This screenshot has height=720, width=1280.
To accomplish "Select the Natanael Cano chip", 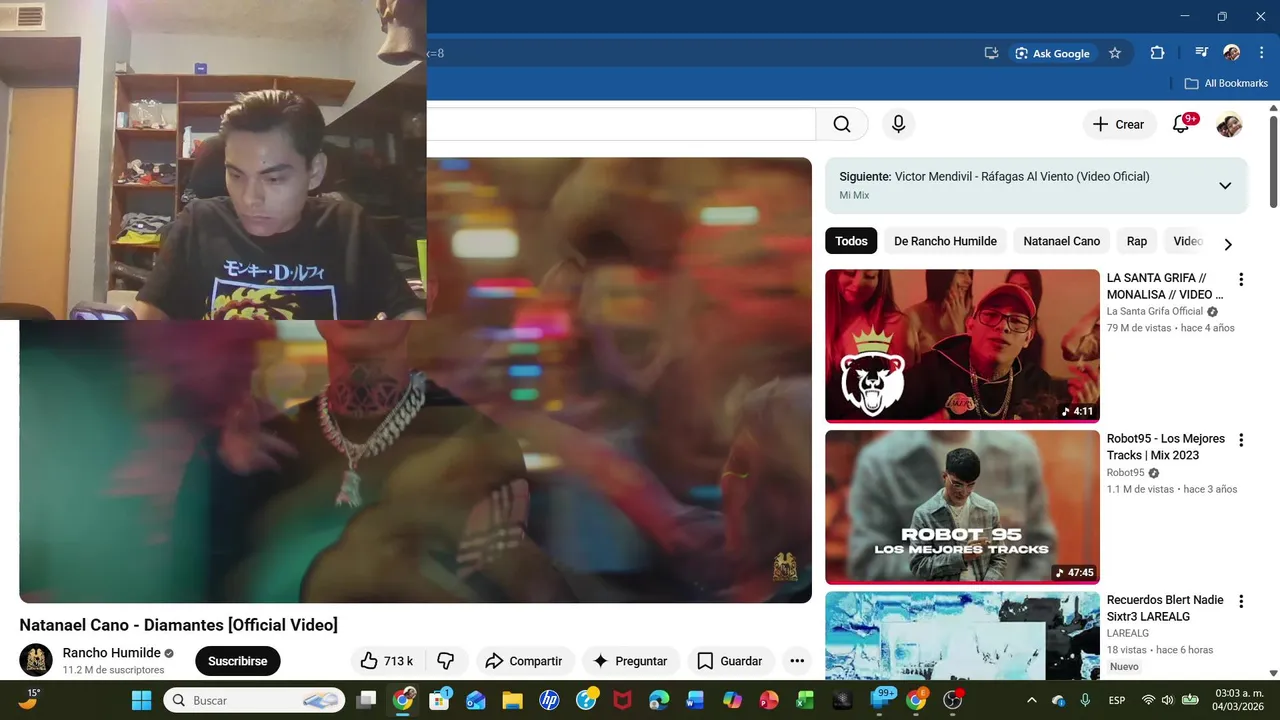I will click(x=1061, y=241).
